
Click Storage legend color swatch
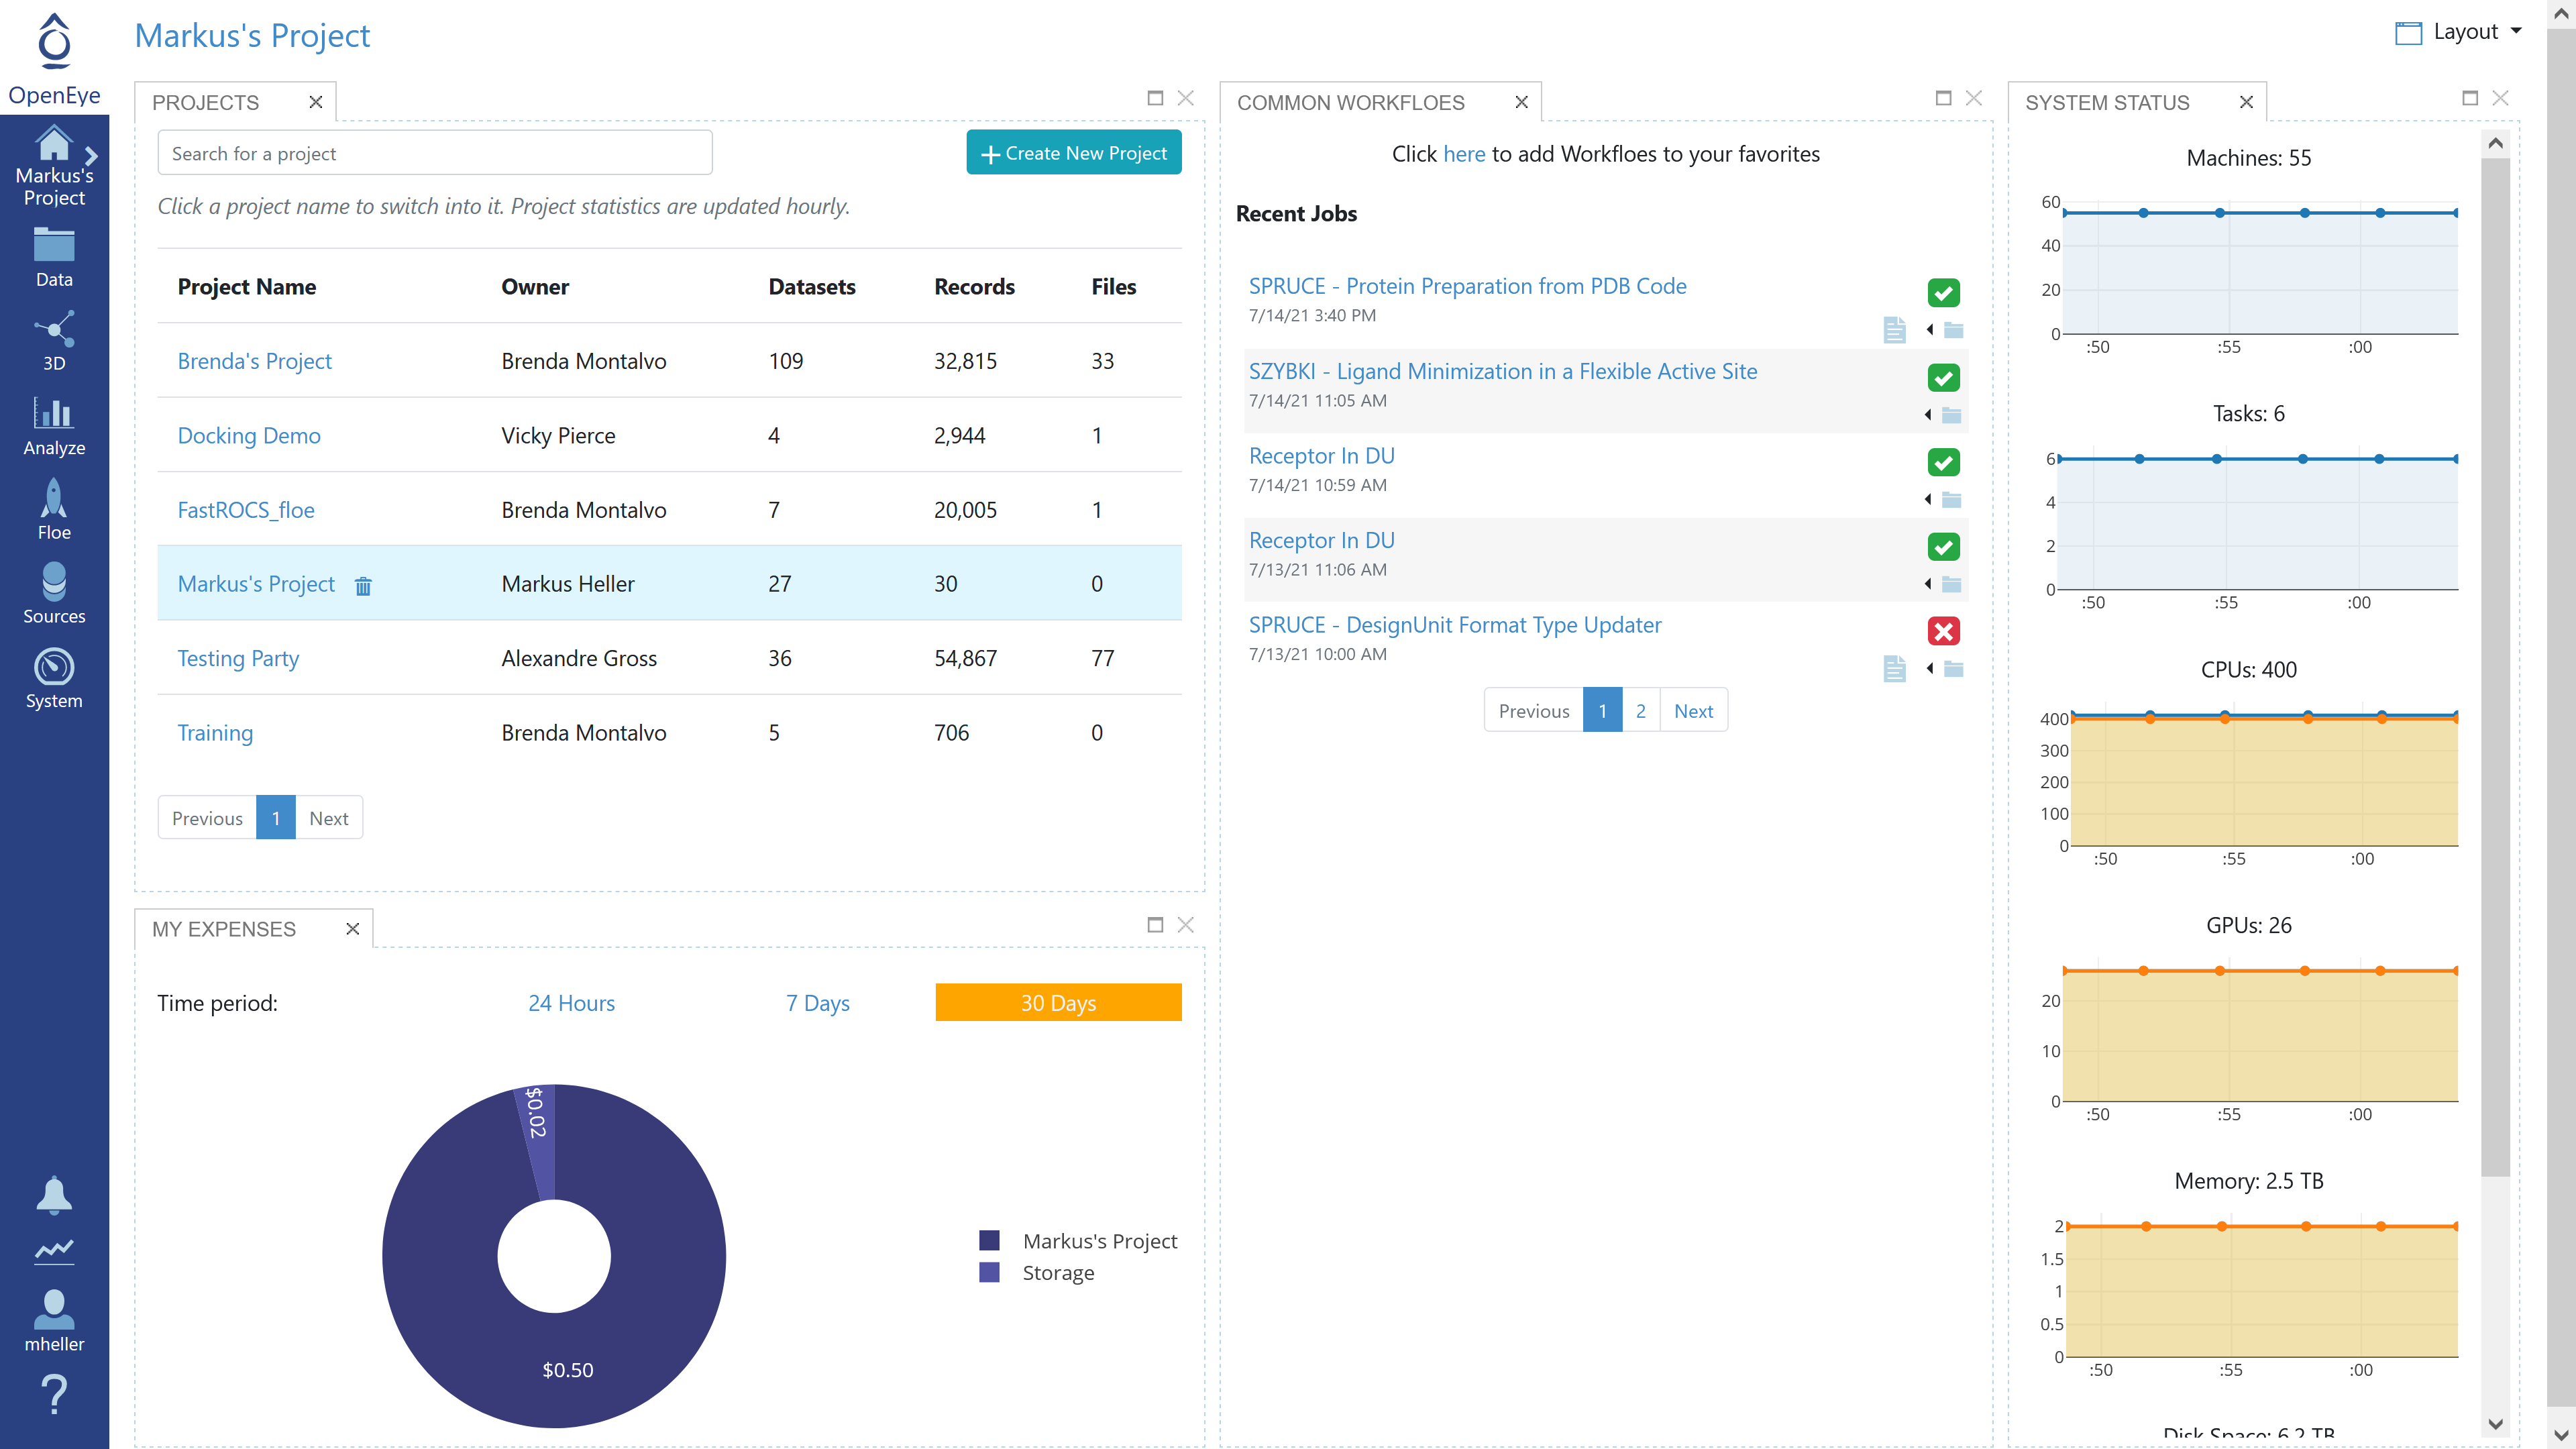pos(989,1273)
